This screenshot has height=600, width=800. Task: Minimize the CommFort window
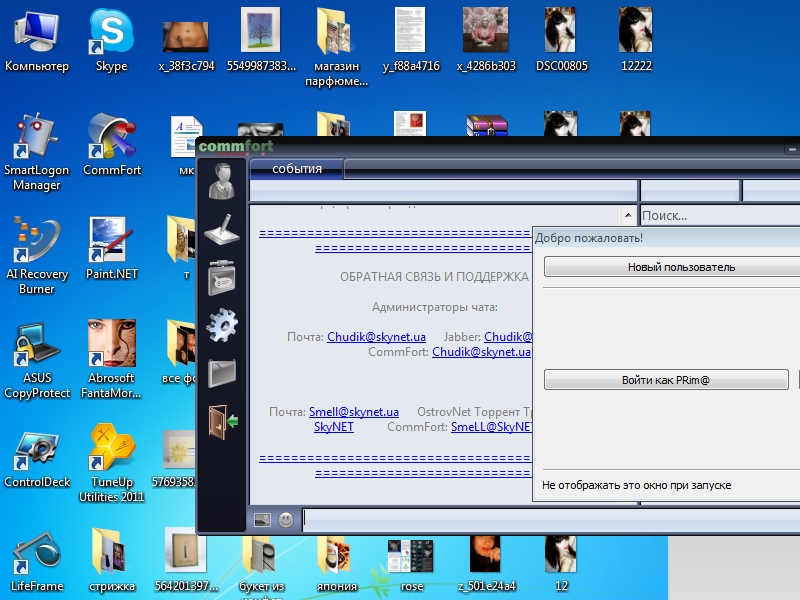792,149
